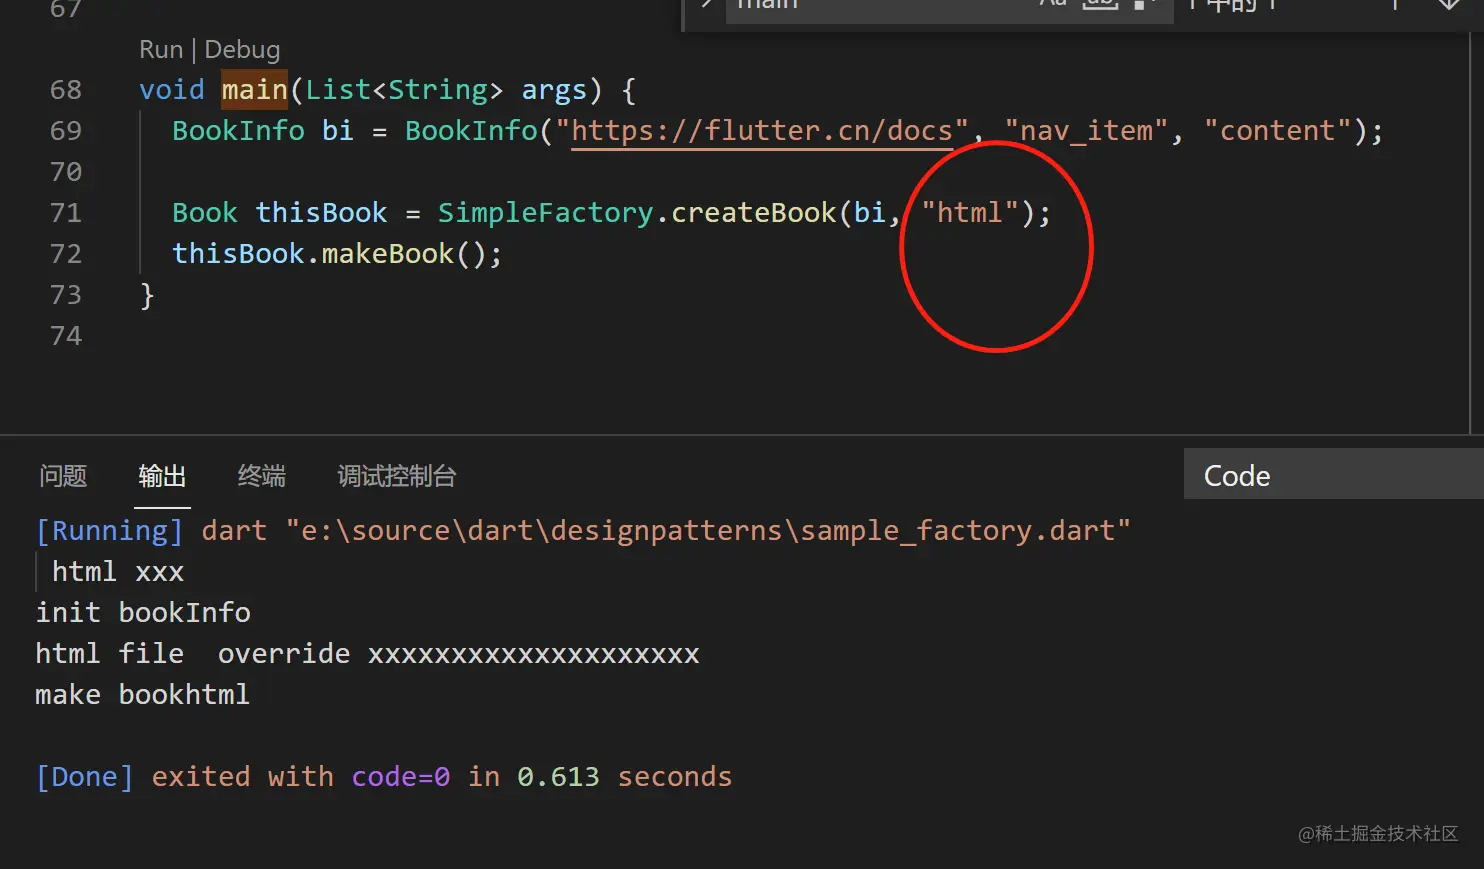Click the "make bookhtml" output line
Screen dimensions: 1484x869
coord(142,694)
